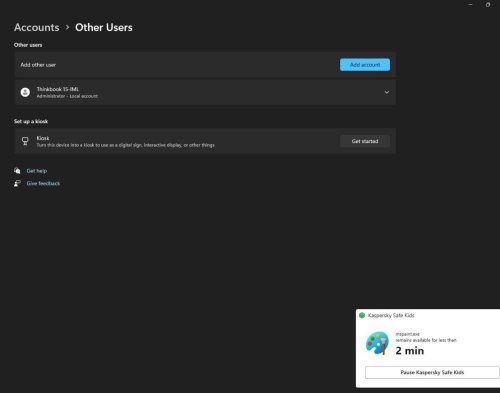
Task: Click the Give feedback icon
Action: [17, 183]
